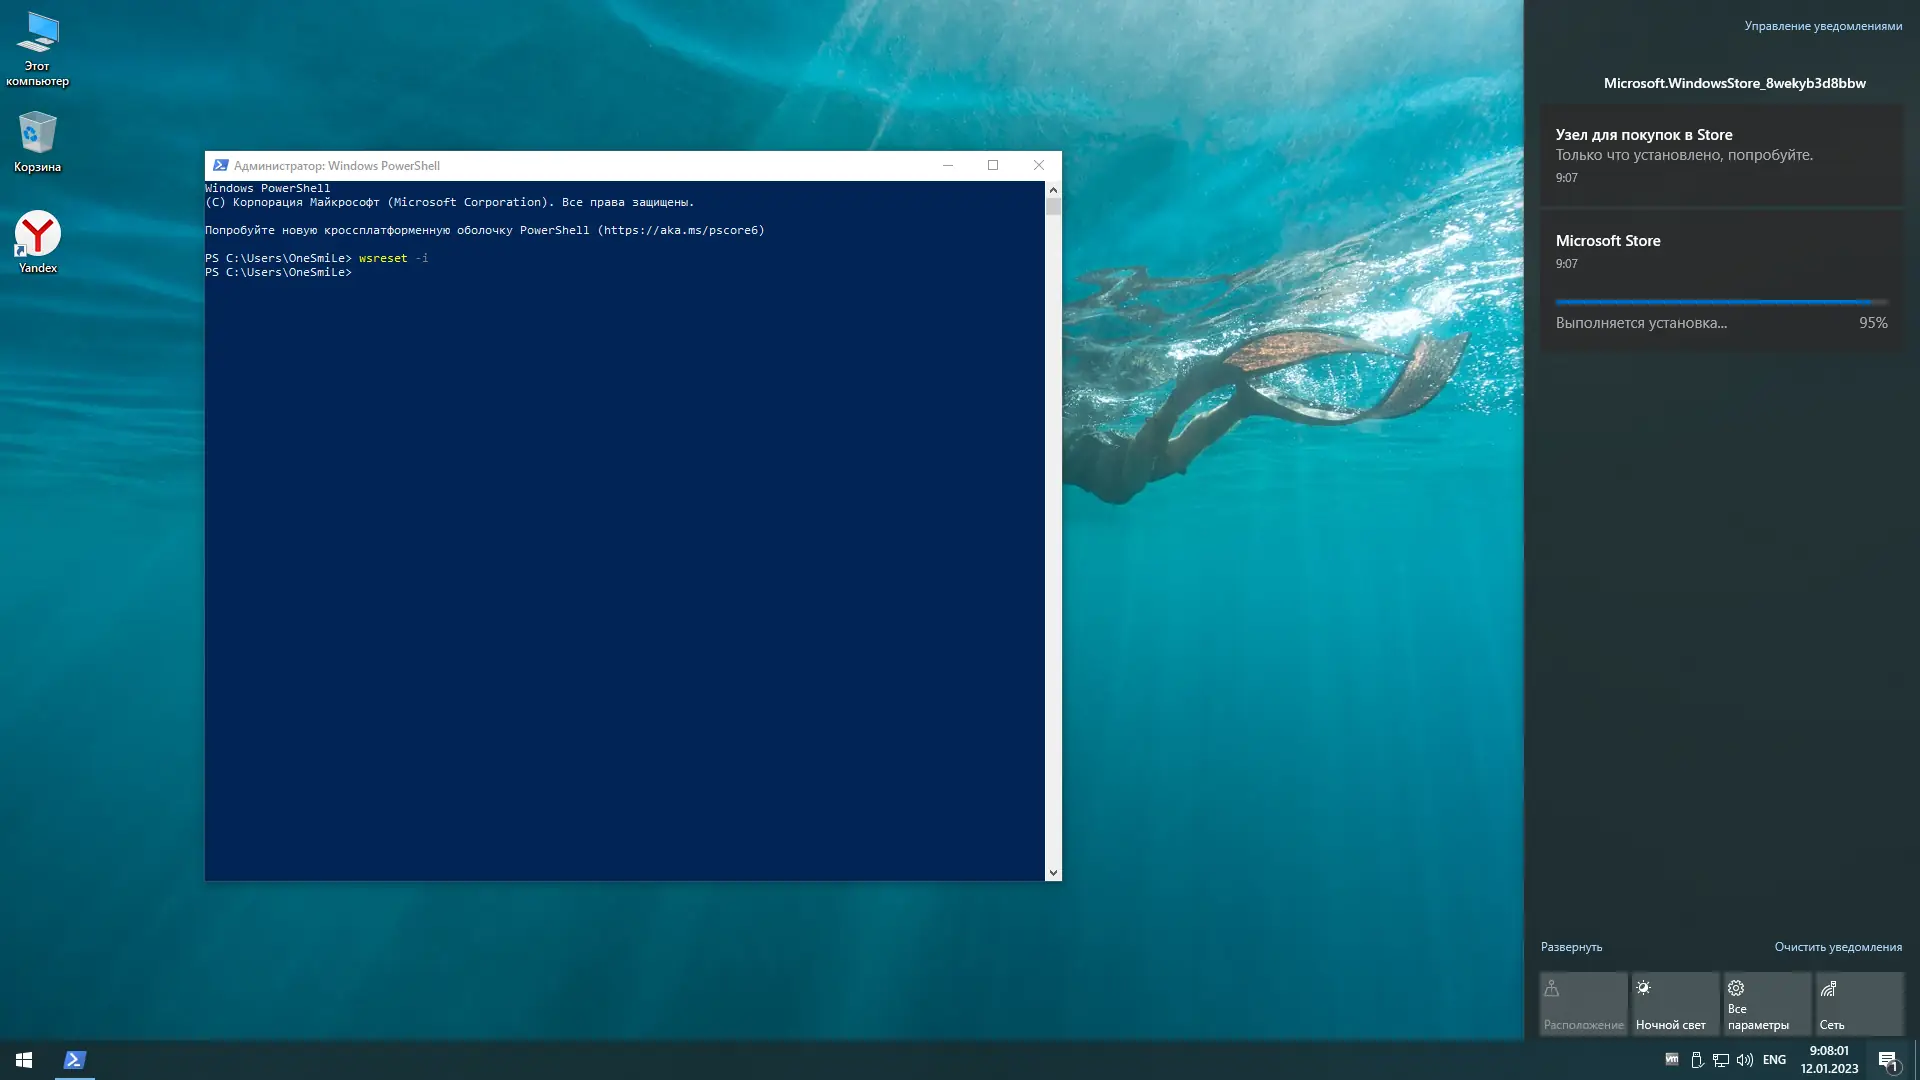Screen dimensions: 1920x1080
Task: Toggle the Ночной свет quick action
Action: coord(1675,1004)
